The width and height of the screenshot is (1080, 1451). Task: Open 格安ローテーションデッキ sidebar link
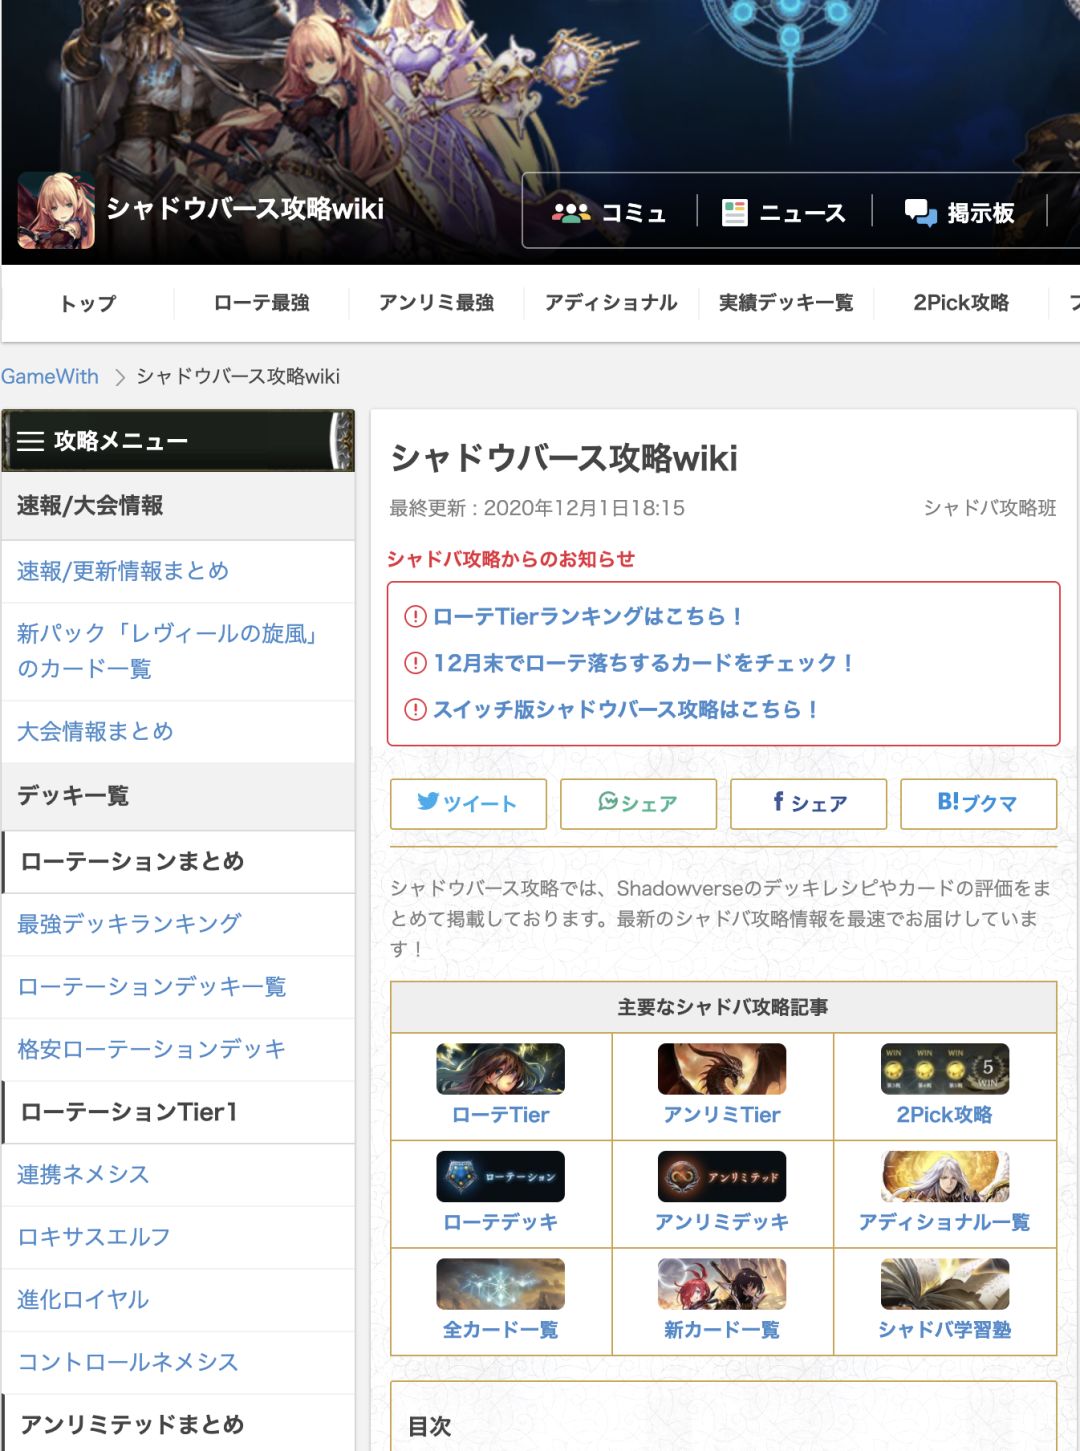coord(152,1049)
